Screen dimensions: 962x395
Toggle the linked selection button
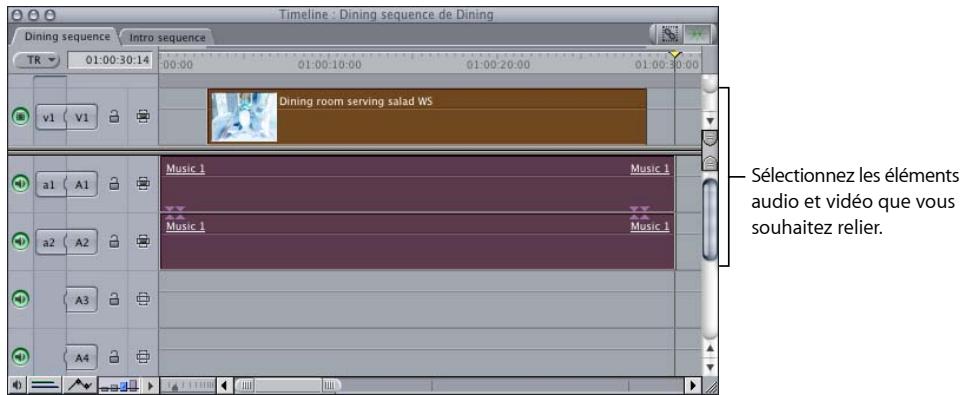point(669,34)
